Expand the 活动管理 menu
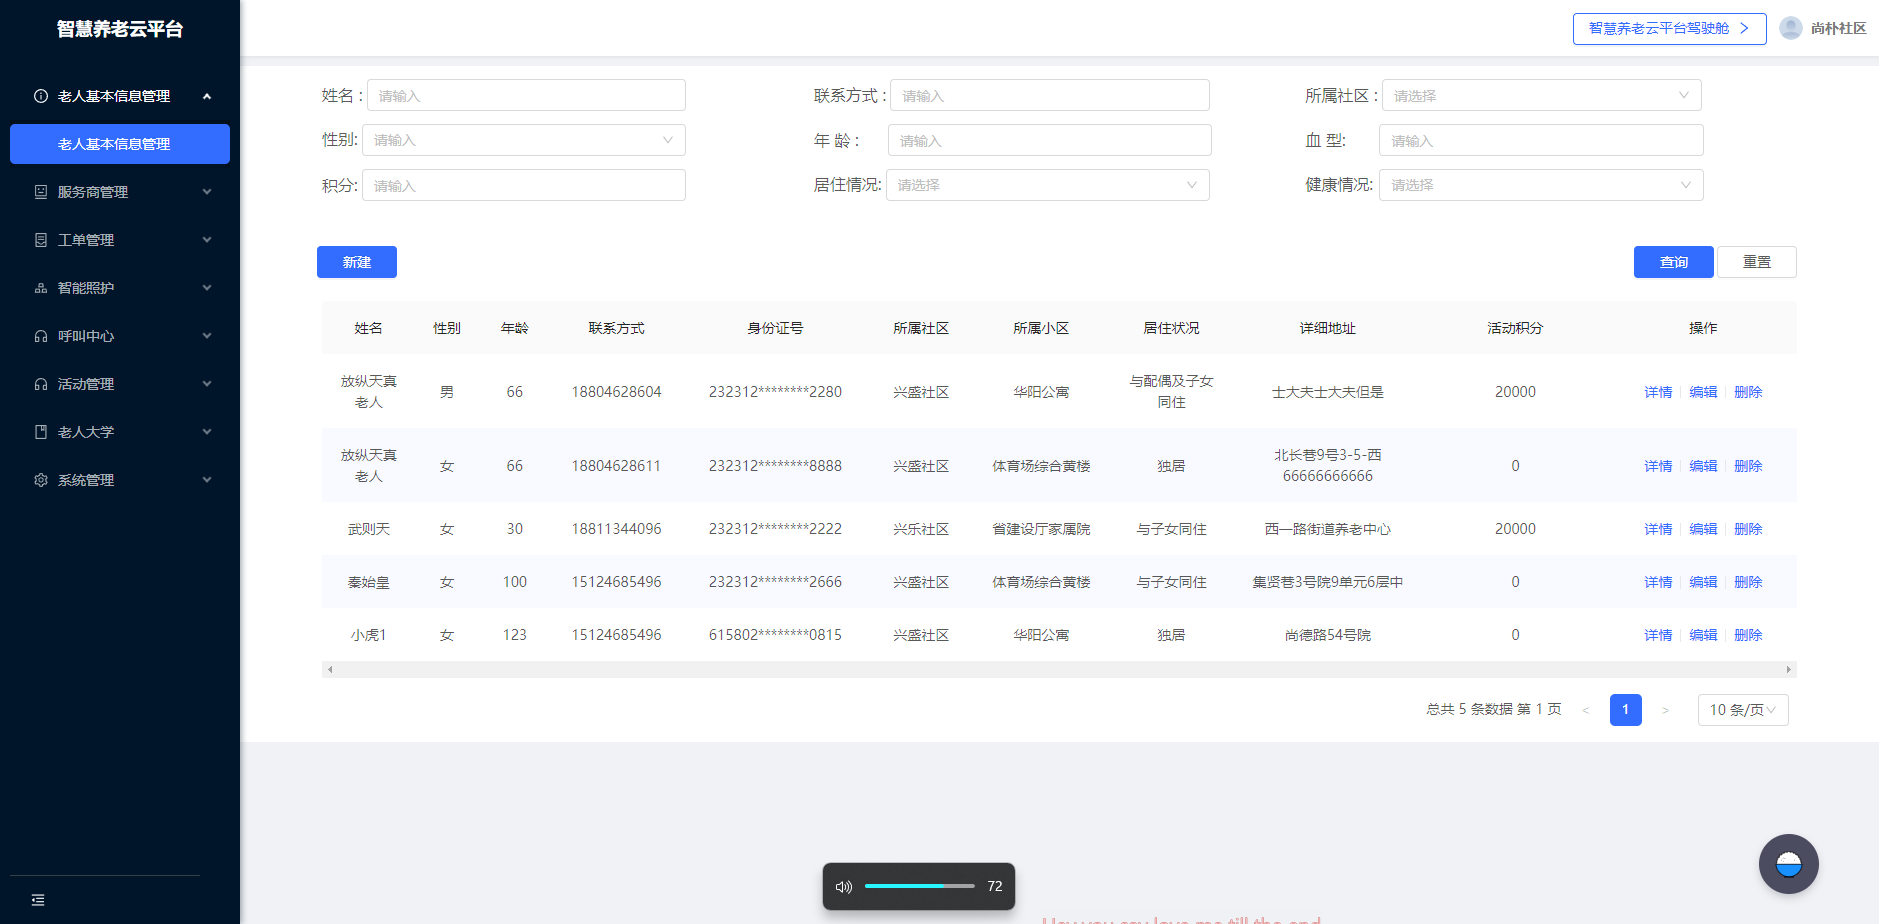 tap(207, 384)
